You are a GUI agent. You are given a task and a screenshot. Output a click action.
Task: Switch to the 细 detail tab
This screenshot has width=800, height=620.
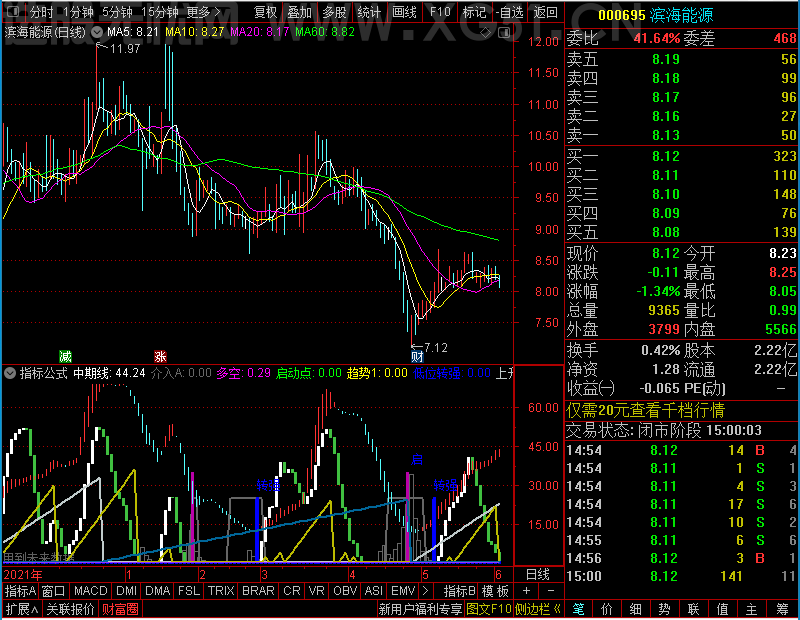tap(635, 609)
